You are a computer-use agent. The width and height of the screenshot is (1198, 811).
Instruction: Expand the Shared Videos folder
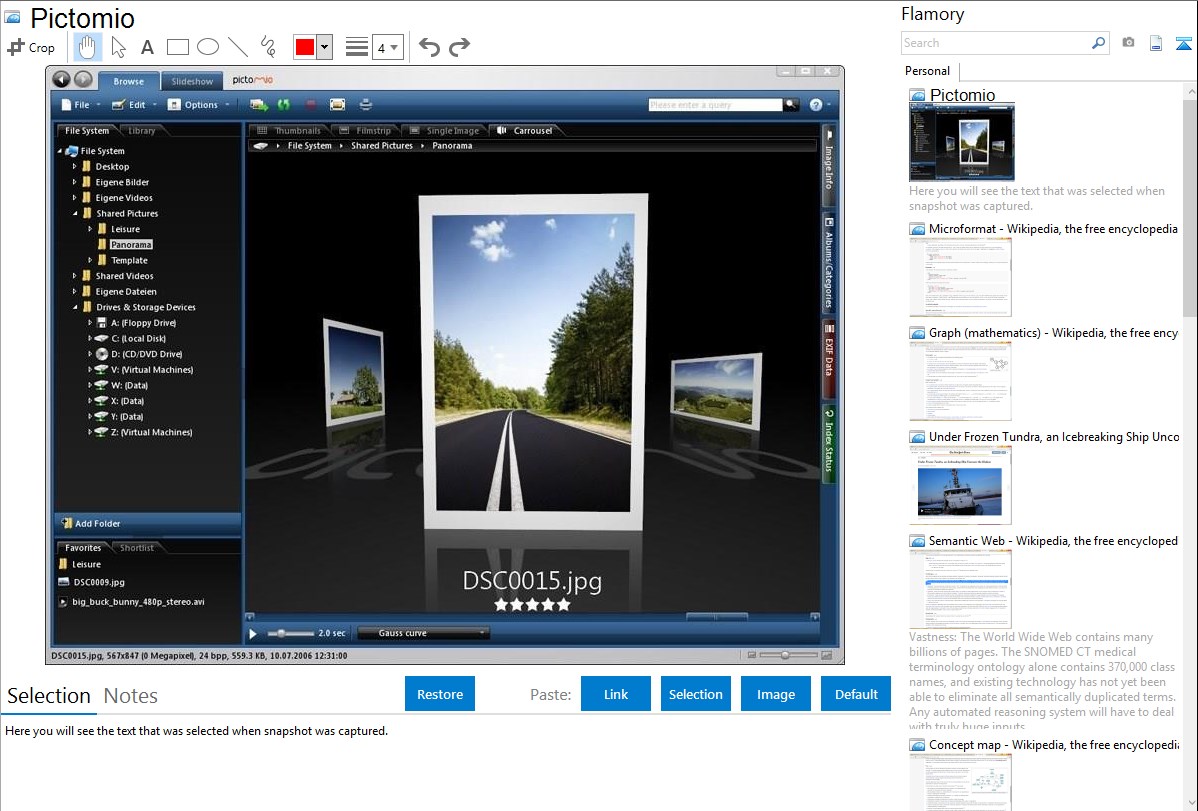(74, 276)
